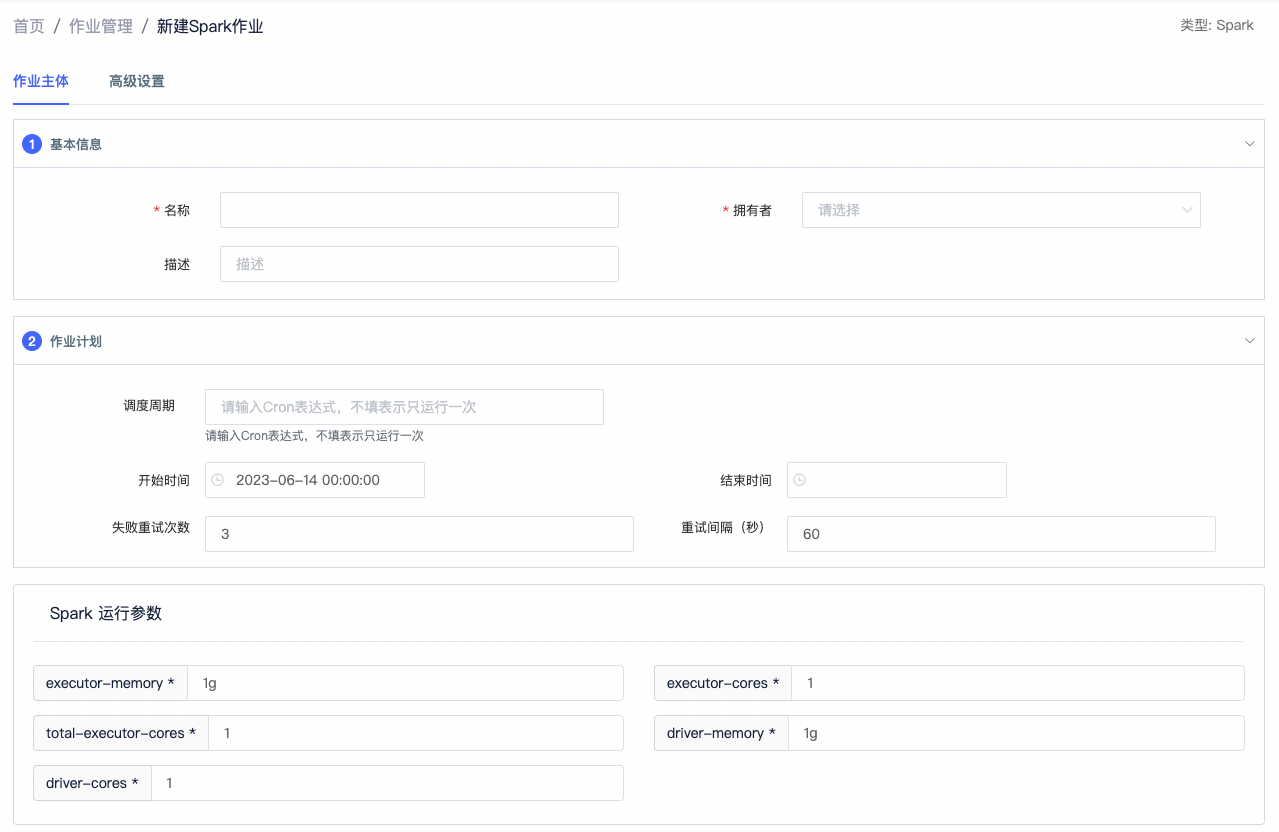Viewport: 1279px width, 832px height.
Task: Click the 基本信息 section title
Action: [x=76, y=144]
